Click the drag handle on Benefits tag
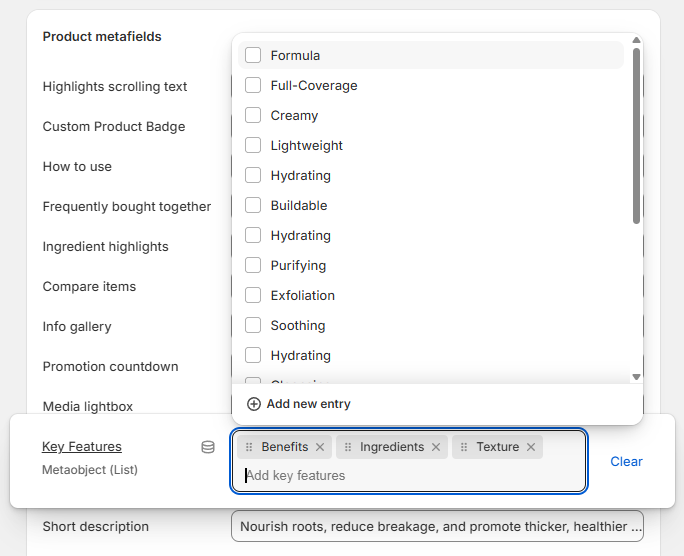 249,447
